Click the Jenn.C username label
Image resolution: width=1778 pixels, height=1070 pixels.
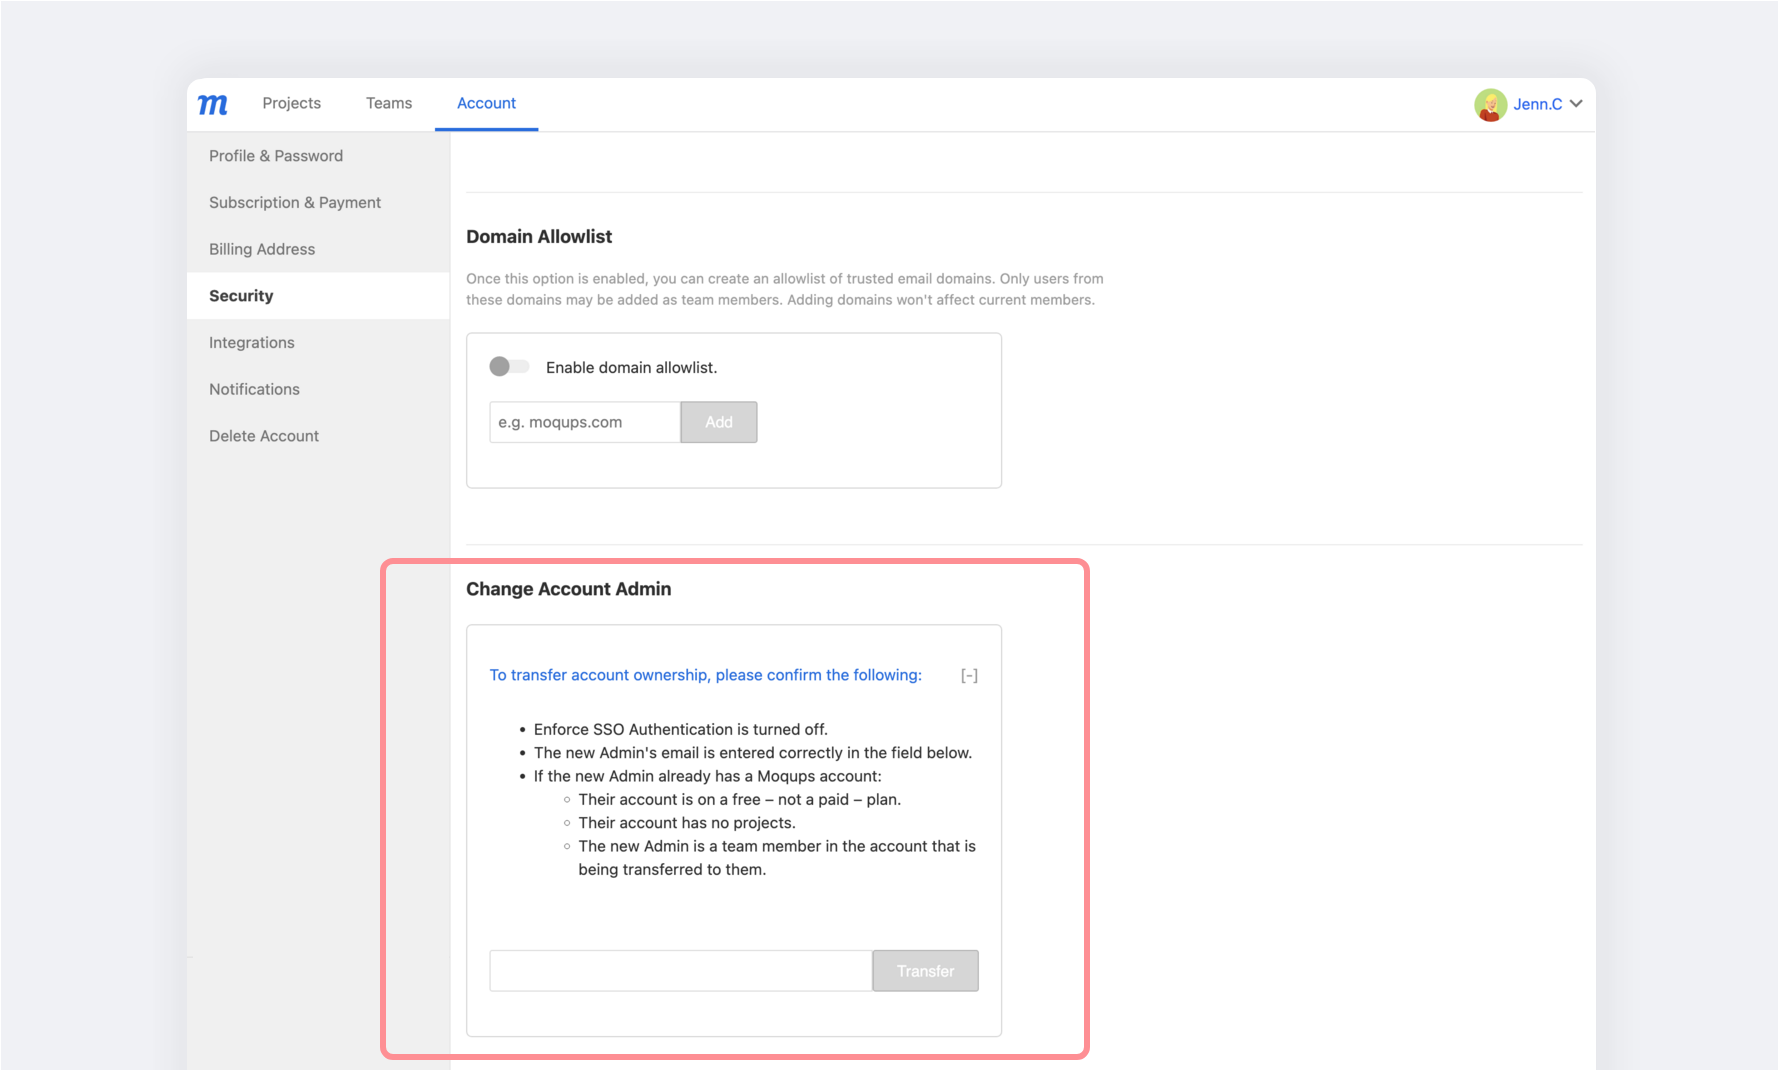1537,104
